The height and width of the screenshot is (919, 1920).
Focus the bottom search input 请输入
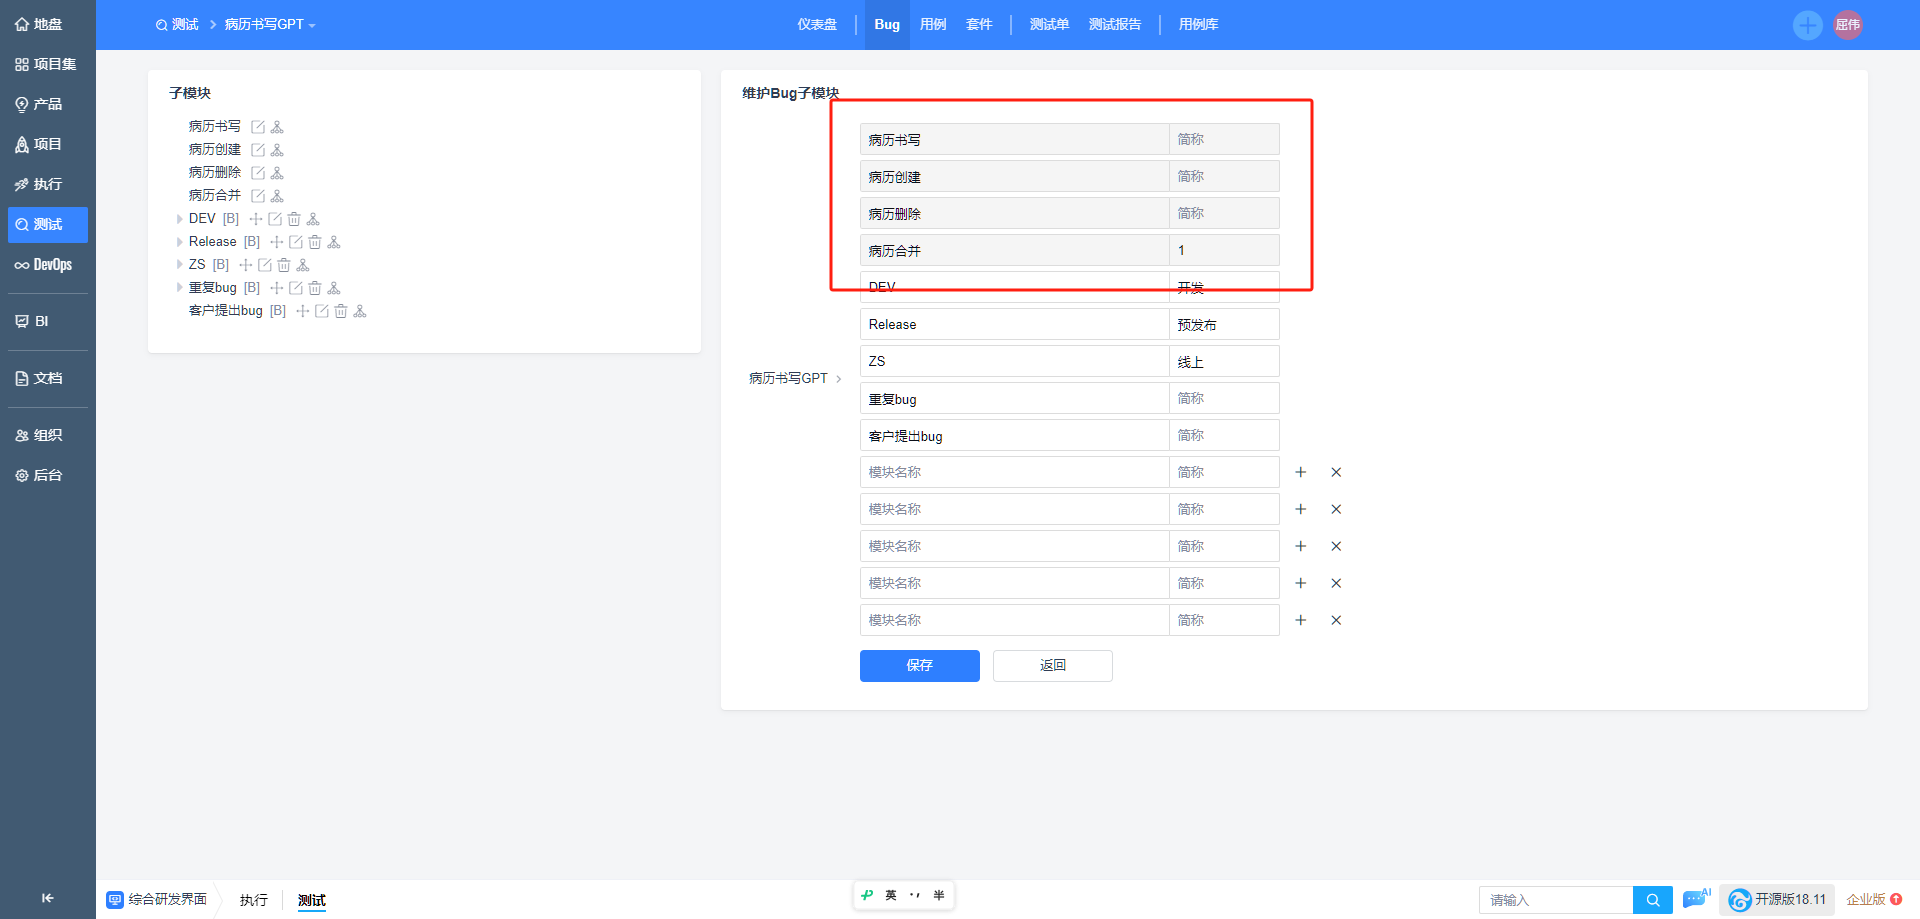1556,900
